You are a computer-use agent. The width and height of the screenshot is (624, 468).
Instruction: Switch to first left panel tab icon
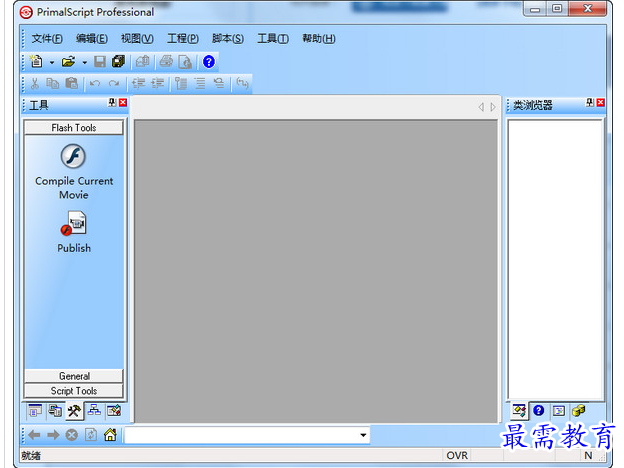point(35,411)
